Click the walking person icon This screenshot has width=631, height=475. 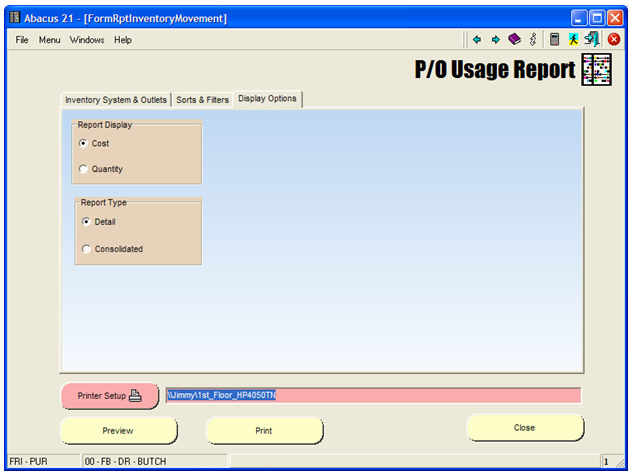click(x=574, y=40)
